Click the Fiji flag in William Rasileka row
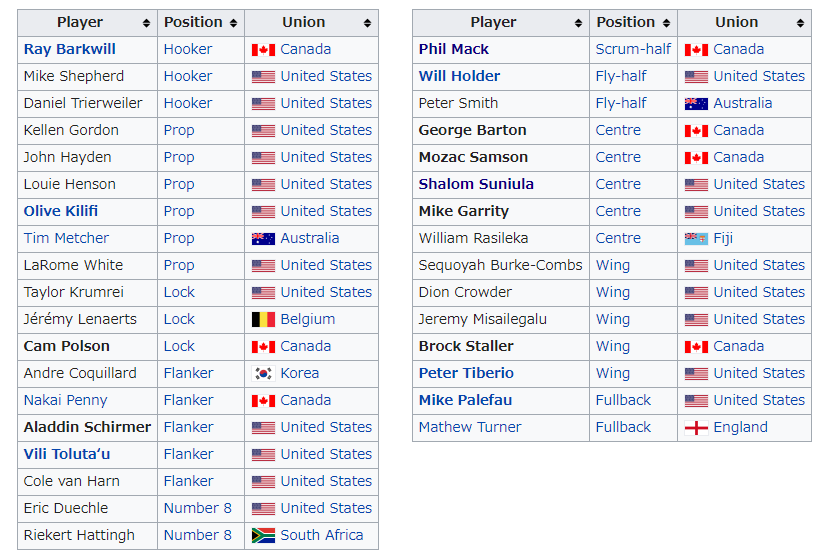Screen dimensions: 833x557 point(696,239)
